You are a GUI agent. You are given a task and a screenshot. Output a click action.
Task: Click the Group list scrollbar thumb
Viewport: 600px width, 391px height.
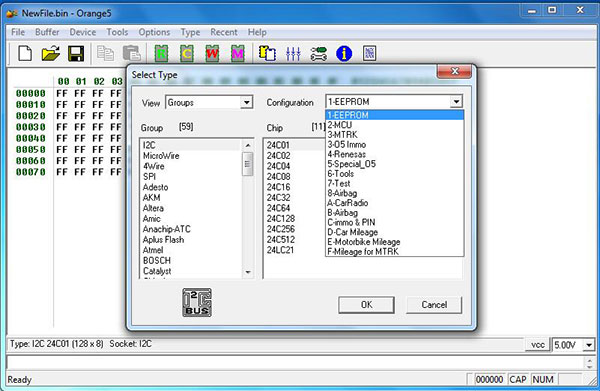pos(248,164)
